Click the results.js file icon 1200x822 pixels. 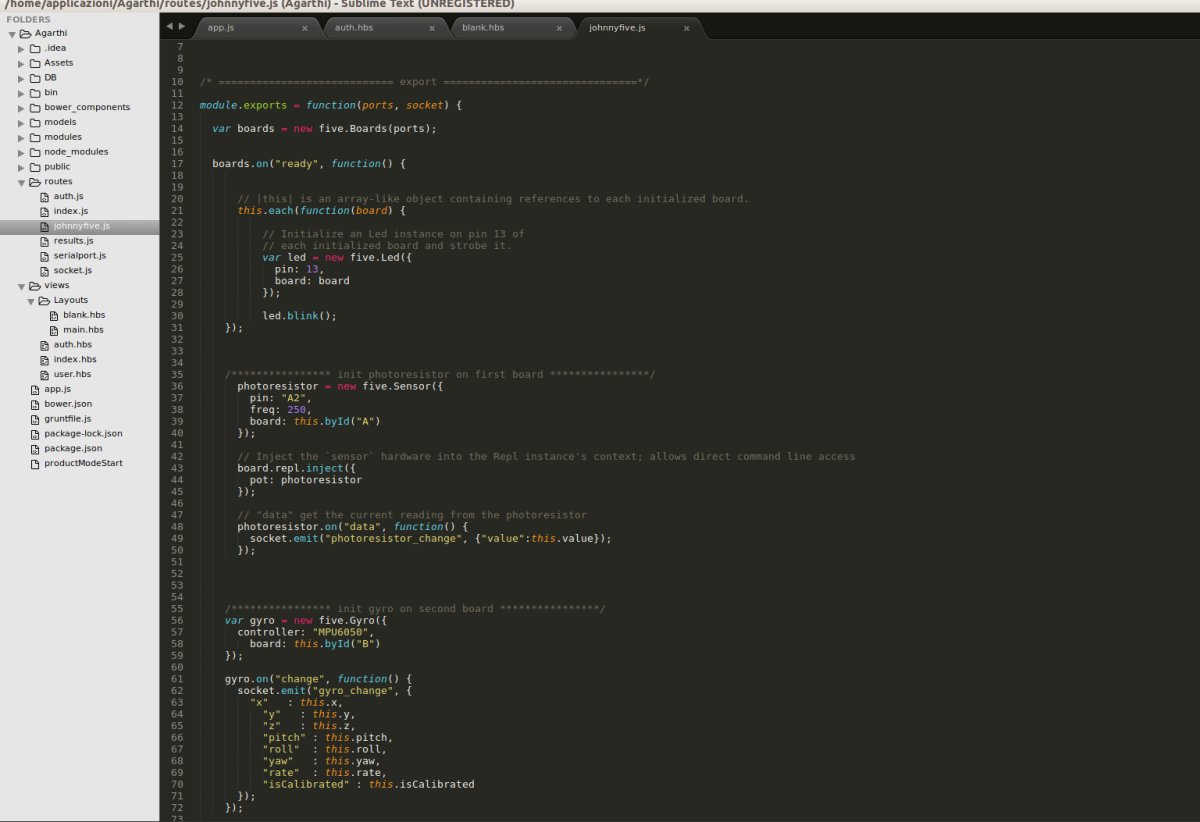pyautogui.click(x=44, y=241)
